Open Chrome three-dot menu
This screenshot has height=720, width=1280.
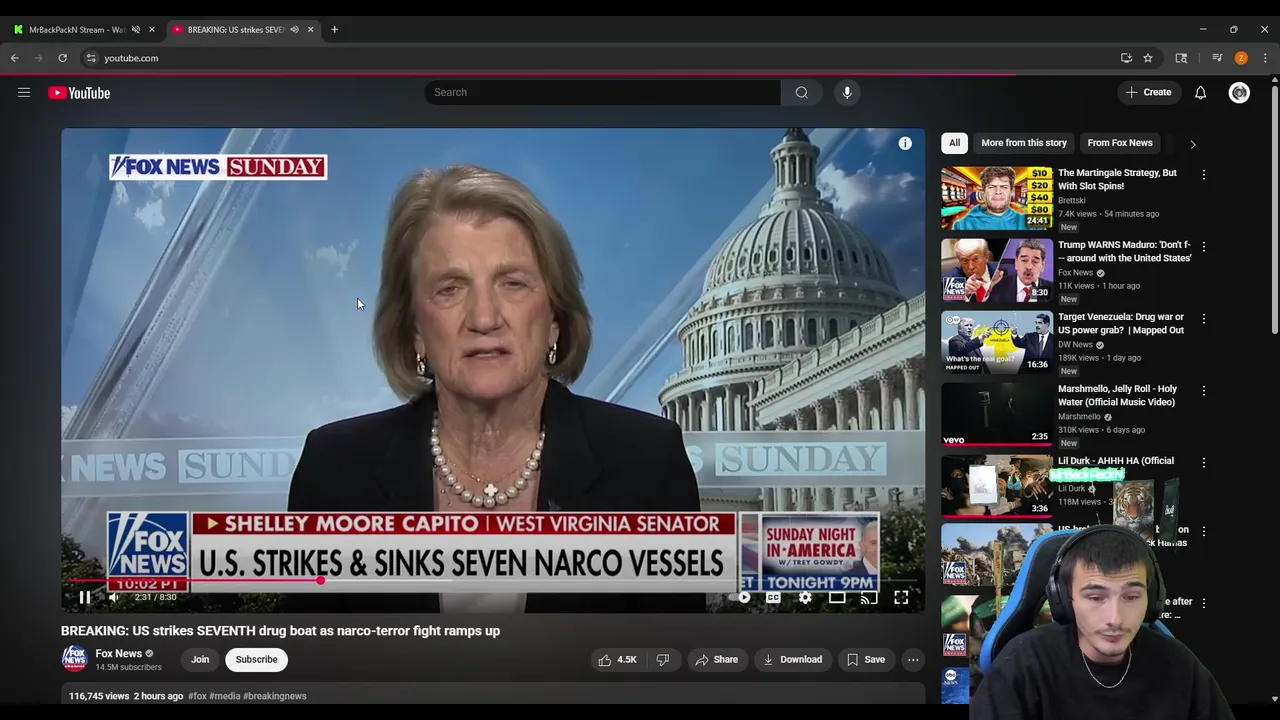click(1265, 58)
